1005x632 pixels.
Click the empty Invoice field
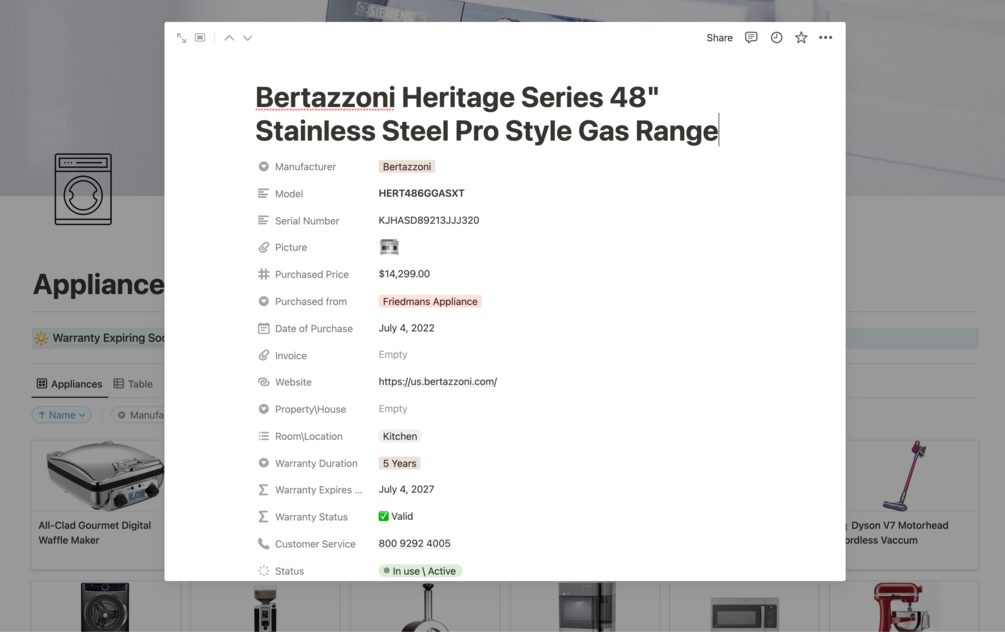pos(393,355)
